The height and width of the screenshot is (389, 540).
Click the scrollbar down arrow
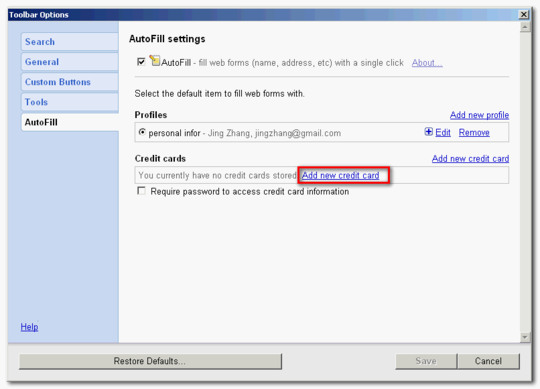(525, 337)
